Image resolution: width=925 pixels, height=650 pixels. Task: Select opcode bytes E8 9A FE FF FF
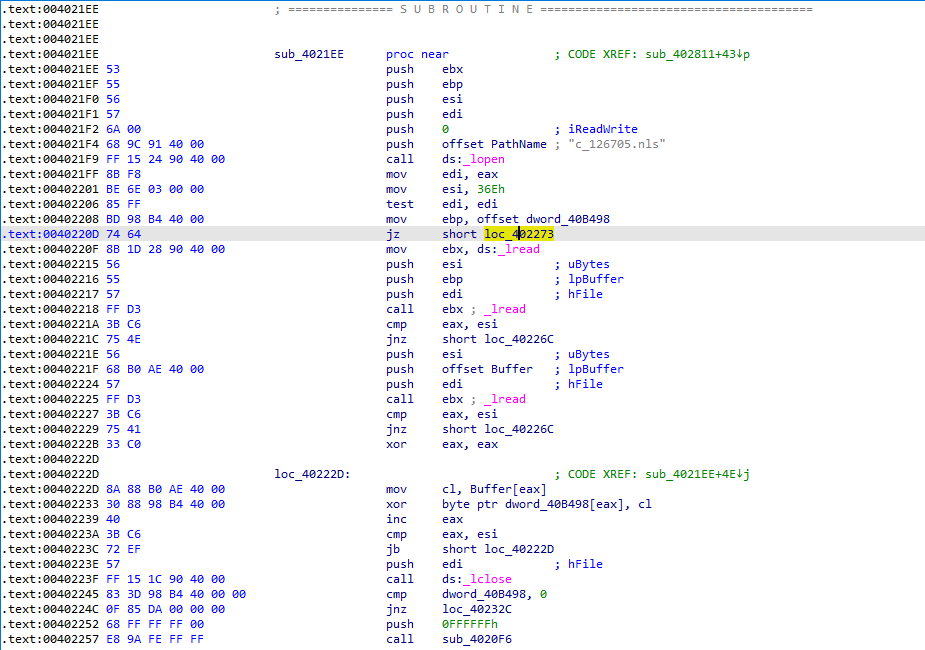(x=155, y=639)
